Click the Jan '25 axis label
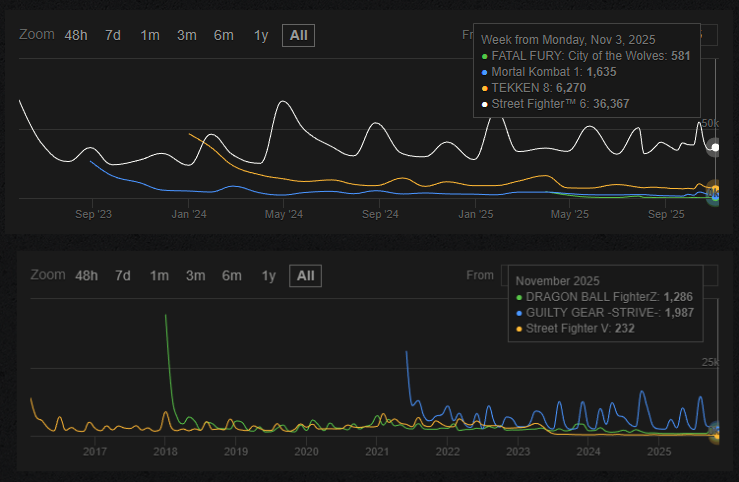 tap(476, 214)
